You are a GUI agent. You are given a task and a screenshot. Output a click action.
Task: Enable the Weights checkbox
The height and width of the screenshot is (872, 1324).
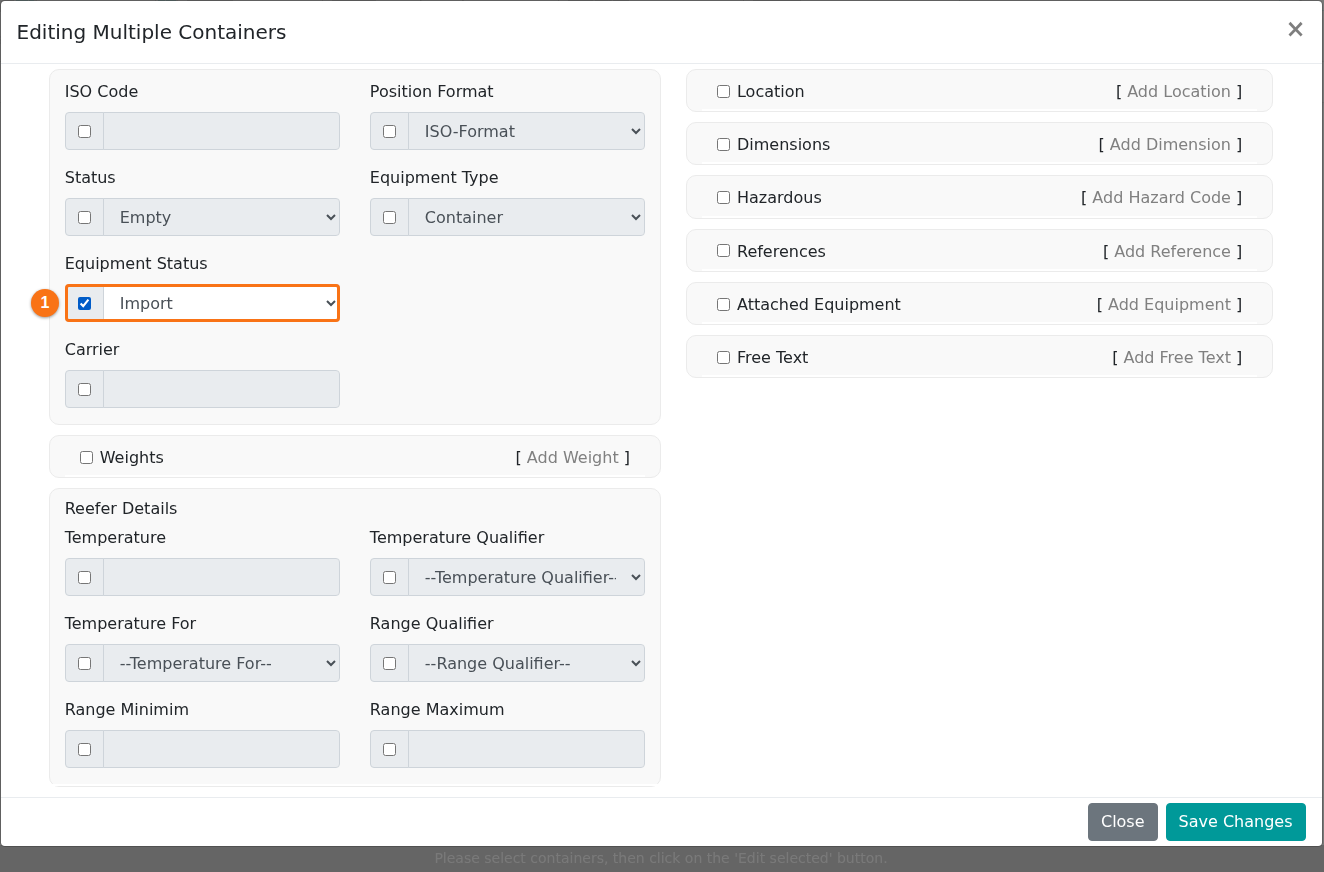click(x=86, y=457)
